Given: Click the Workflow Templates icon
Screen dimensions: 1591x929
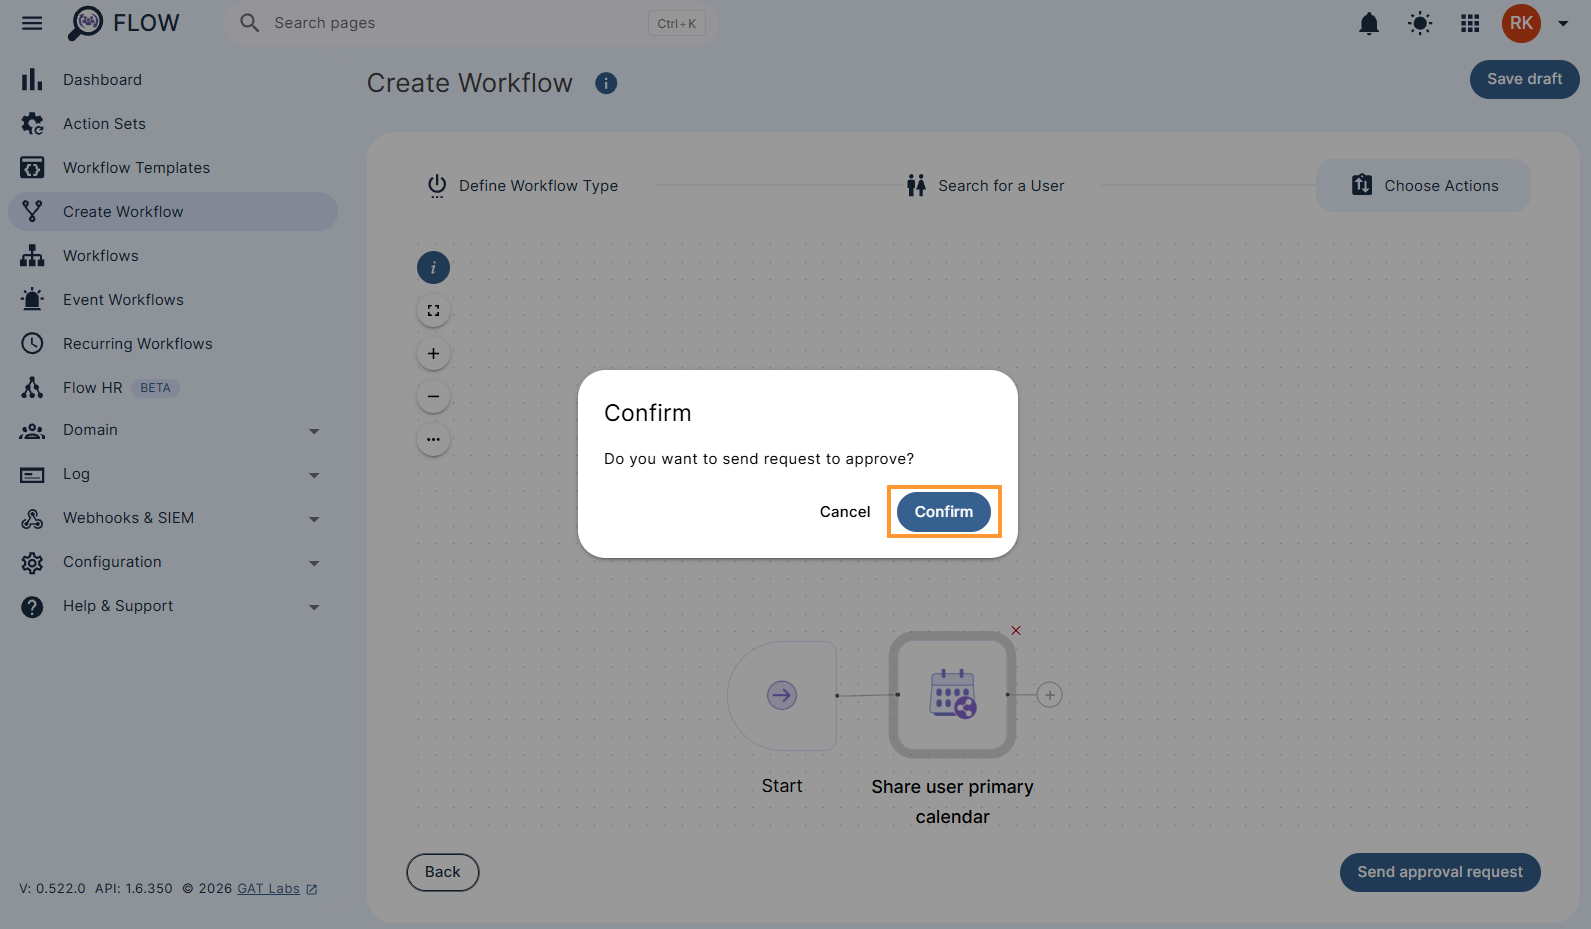Looking at the screenshot, I should (x=32, y=168).
